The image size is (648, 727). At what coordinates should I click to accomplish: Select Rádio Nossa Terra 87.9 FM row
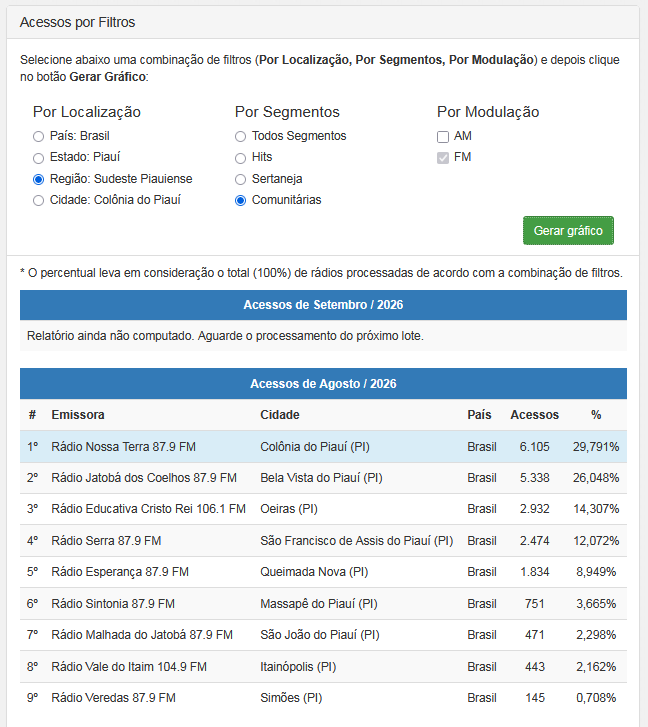323,446
